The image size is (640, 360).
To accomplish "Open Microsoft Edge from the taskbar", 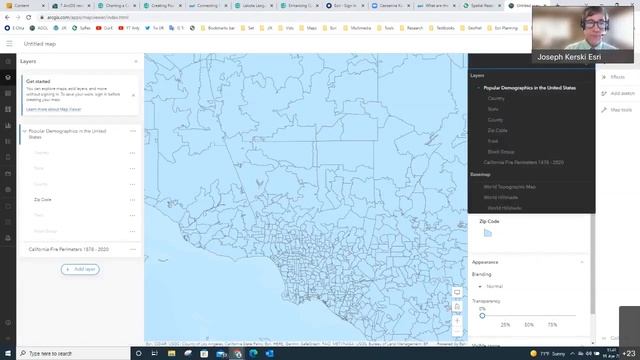I will point(253,353).
